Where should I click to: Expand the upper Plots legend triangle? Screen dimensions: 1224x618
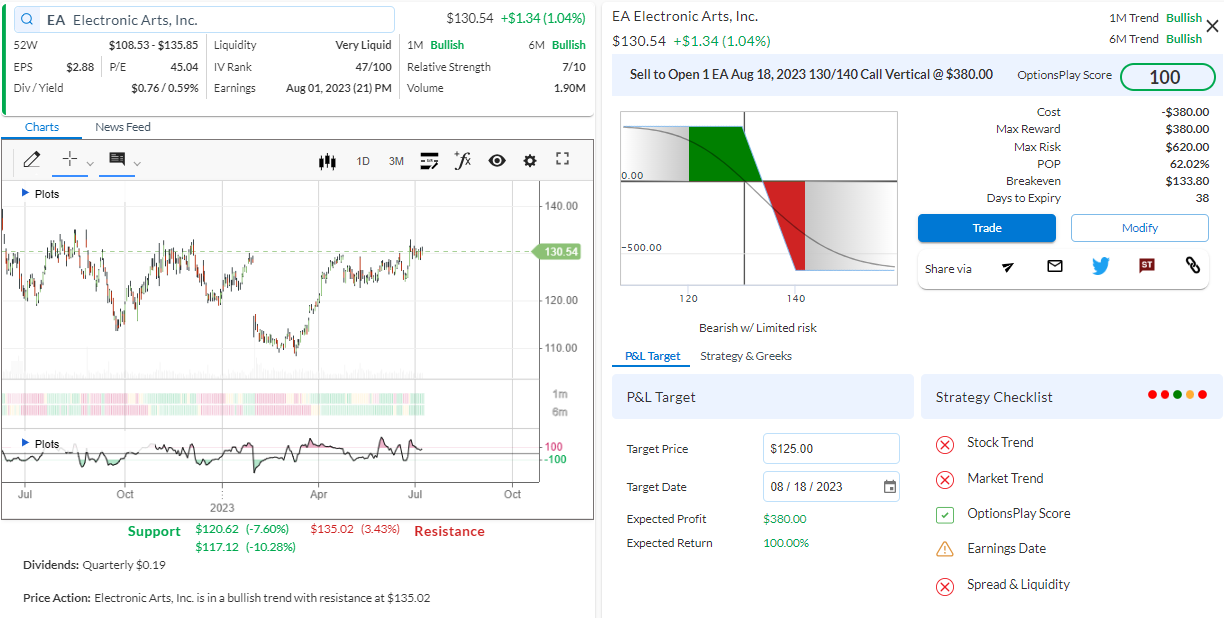(25, 192)
